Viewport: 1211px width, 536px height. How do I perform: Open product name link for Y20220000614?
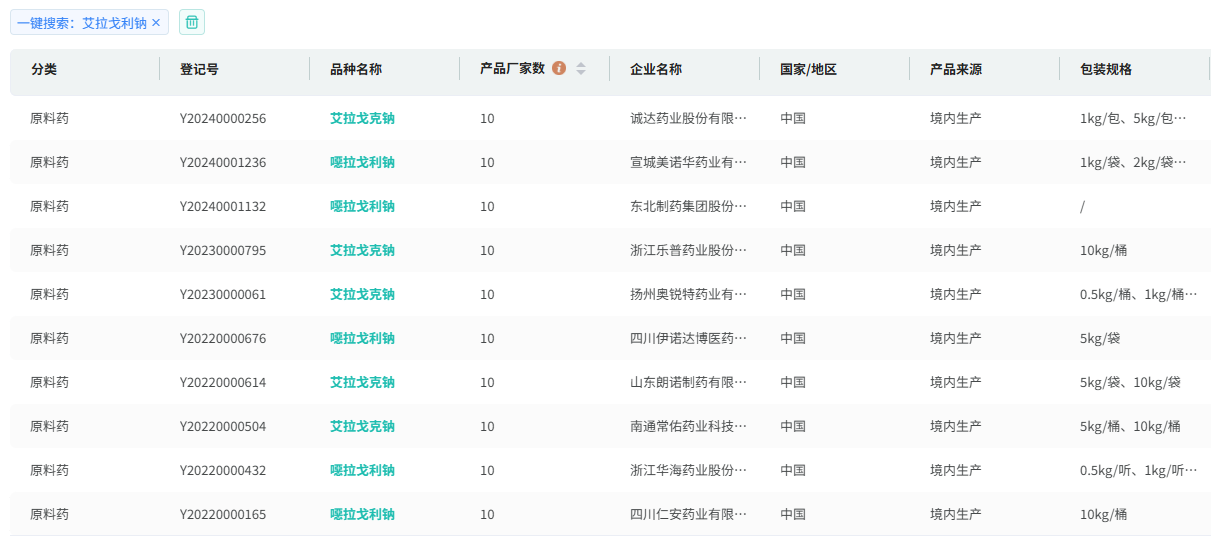[x=362, y=382]
